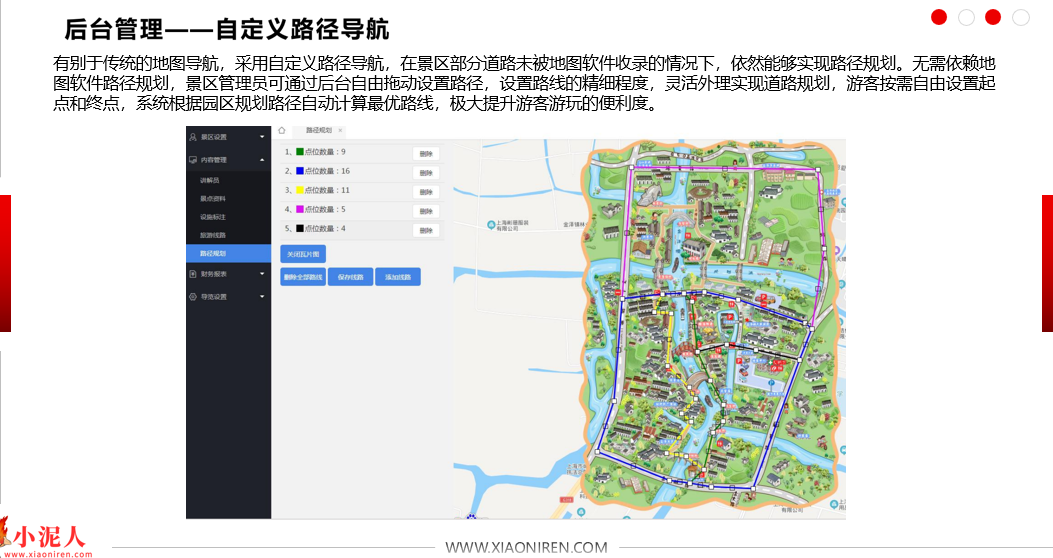Screen dimensions: 1053x558
Task: Click the green color swatch of route 1
Action: click(299, 152)
